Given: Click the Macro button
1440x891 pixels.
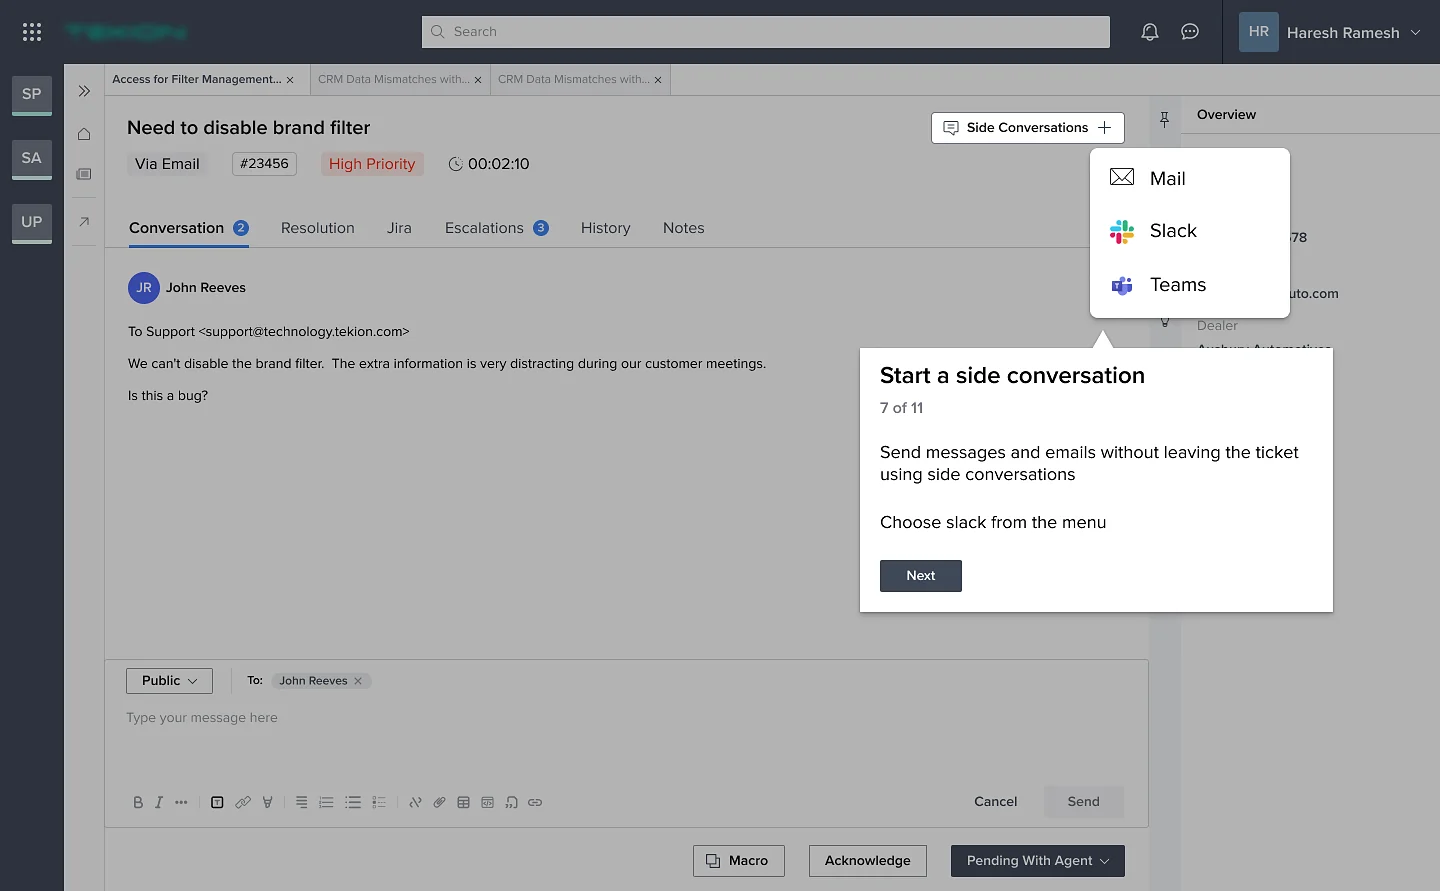Looking at the screenshot, I should coord(739,861).
